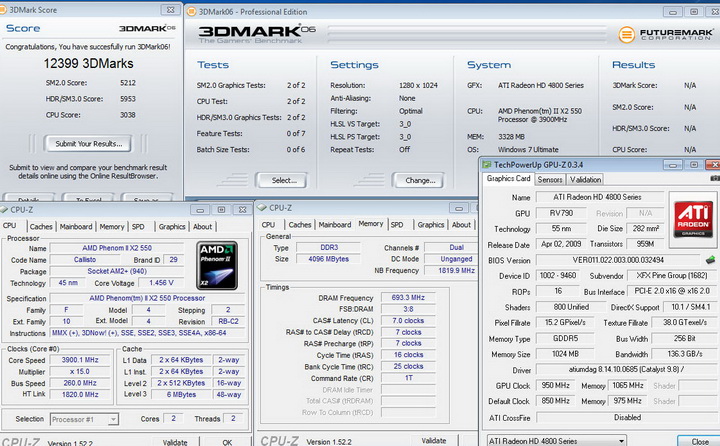The width and height of the screenshot is (720, 446).
Task: Click the GPU-Z BIOS Version field
Action: point(618,260)
